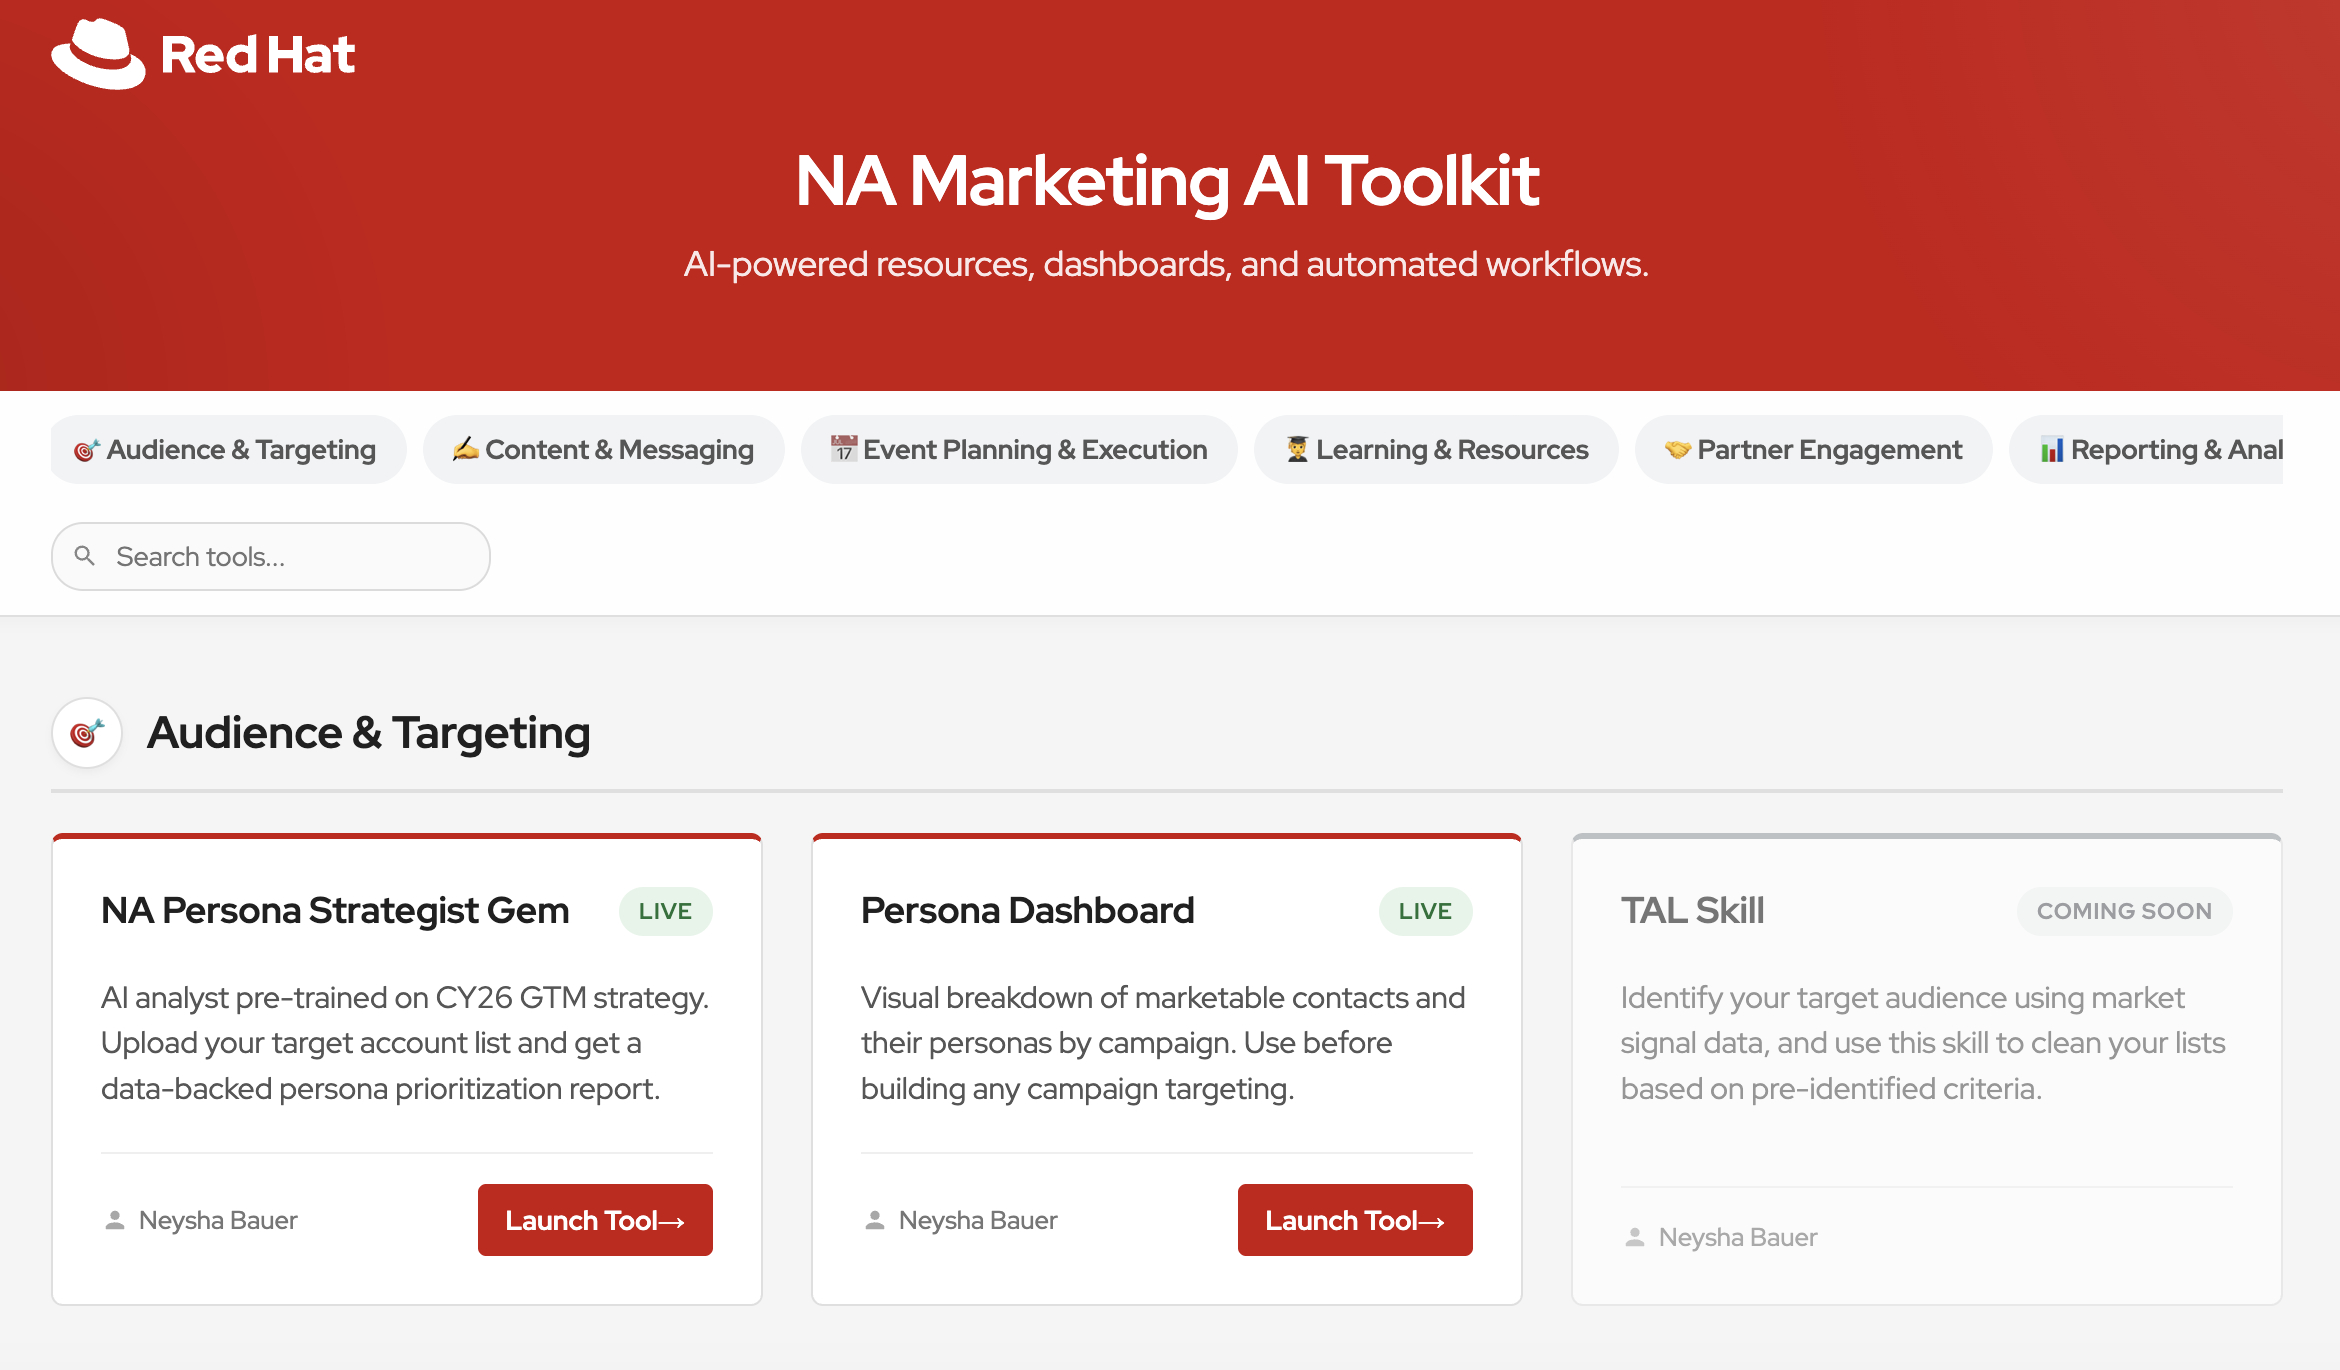Choose the Partner Engagement pill
2340x1370 pixels.
point(1813,450)
